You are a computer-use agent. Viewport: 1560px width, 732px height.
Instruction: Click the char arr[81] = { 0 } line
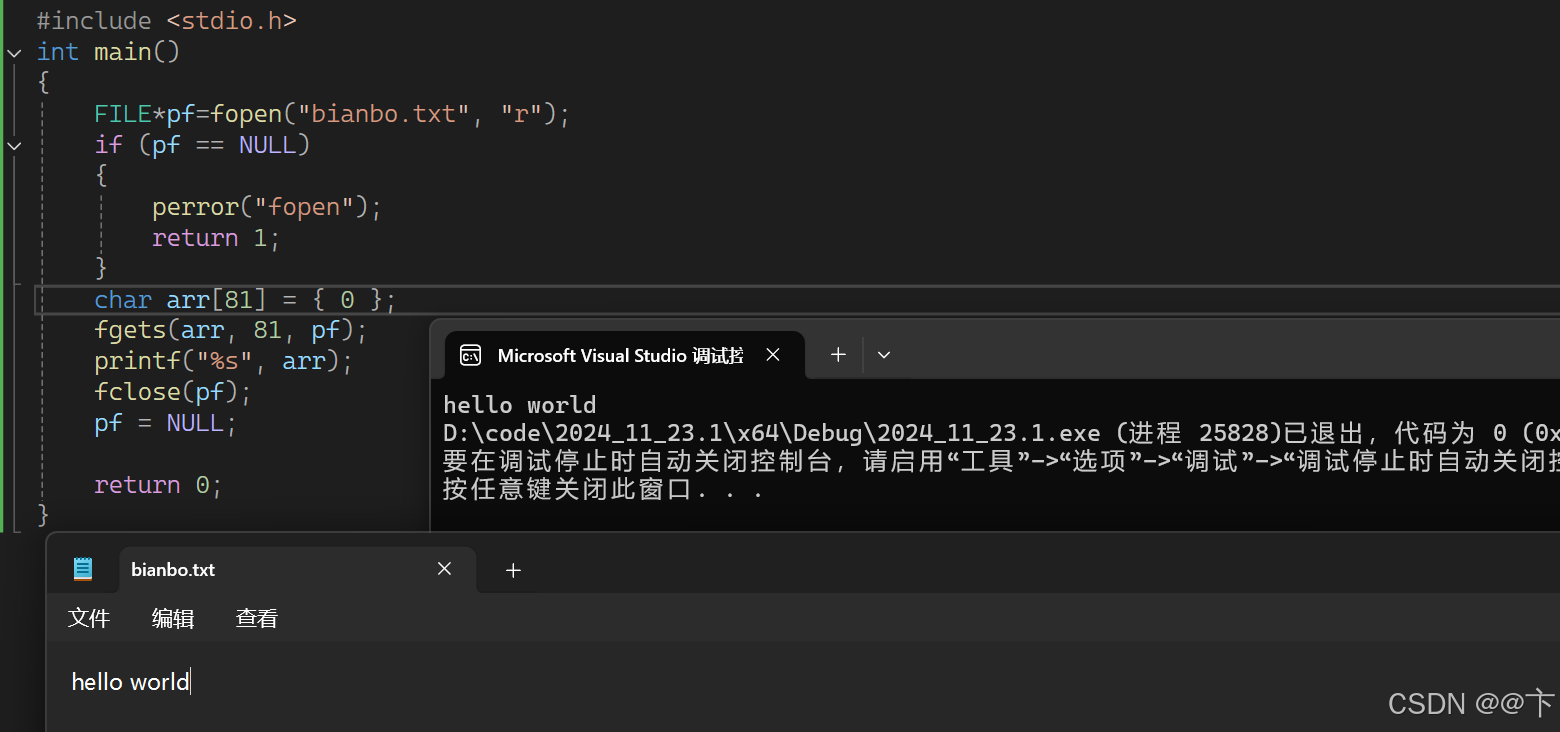point(245,300)
